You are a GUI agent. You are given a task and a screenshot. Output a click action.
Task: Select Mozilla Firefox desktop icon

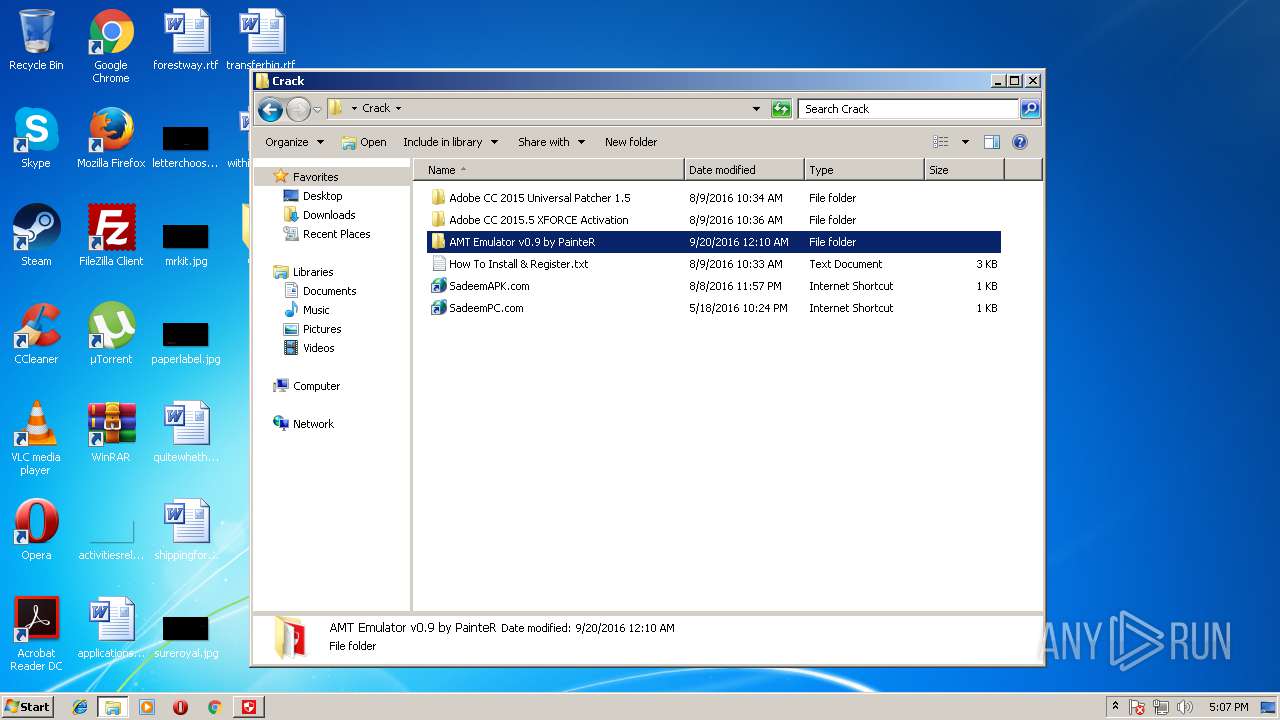111,138
